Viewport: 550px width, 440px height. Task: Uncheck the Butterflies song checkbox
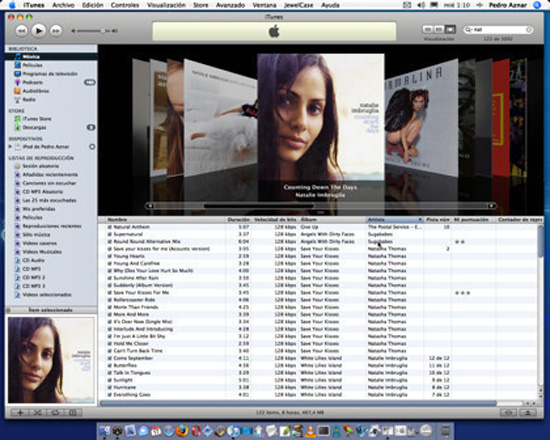[109, 366]
